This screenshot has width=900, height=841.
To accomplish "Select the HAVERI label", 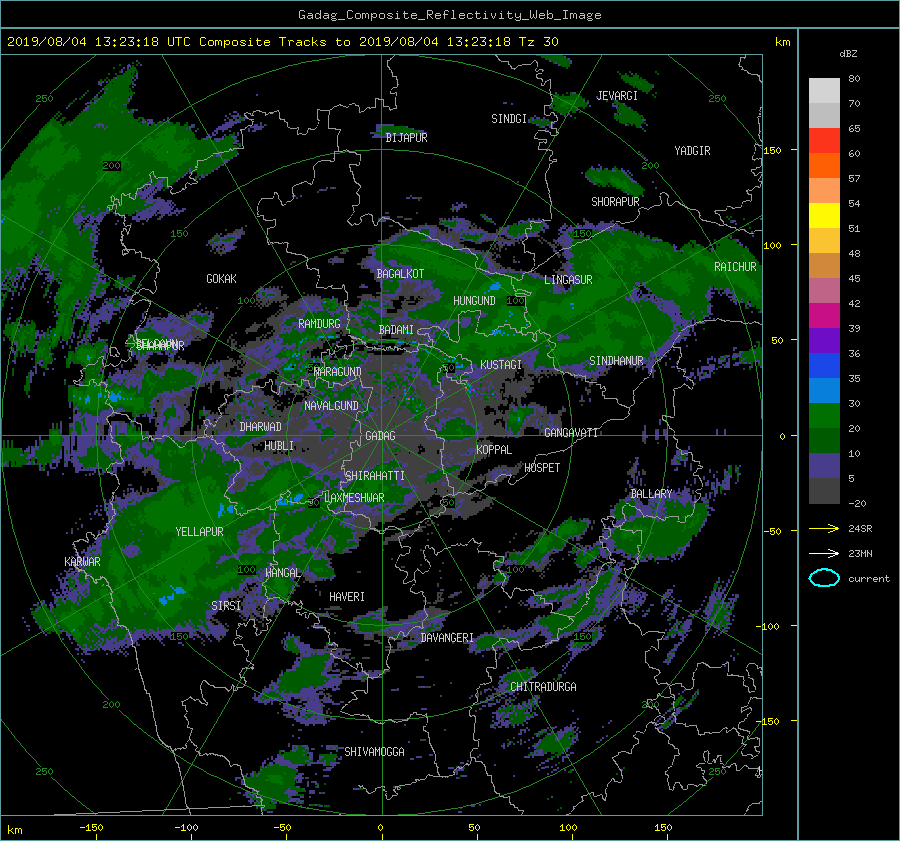I will 347,597.
